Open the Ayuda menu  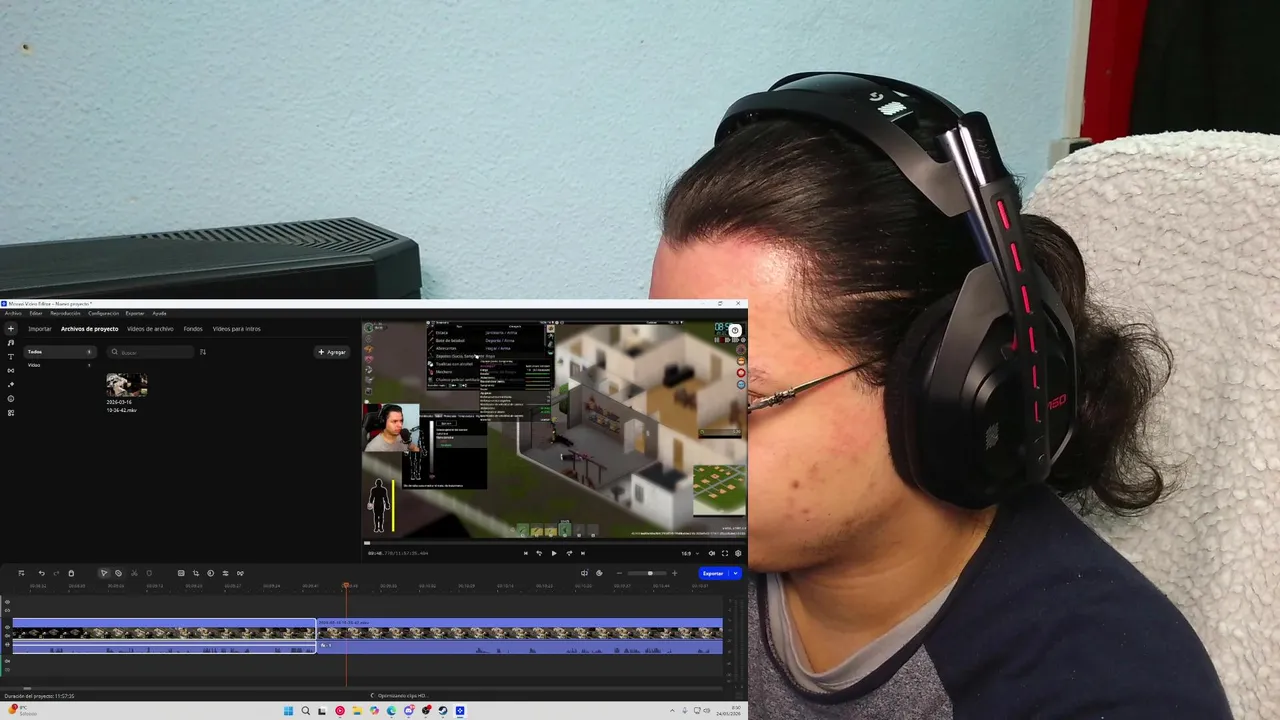159,313
